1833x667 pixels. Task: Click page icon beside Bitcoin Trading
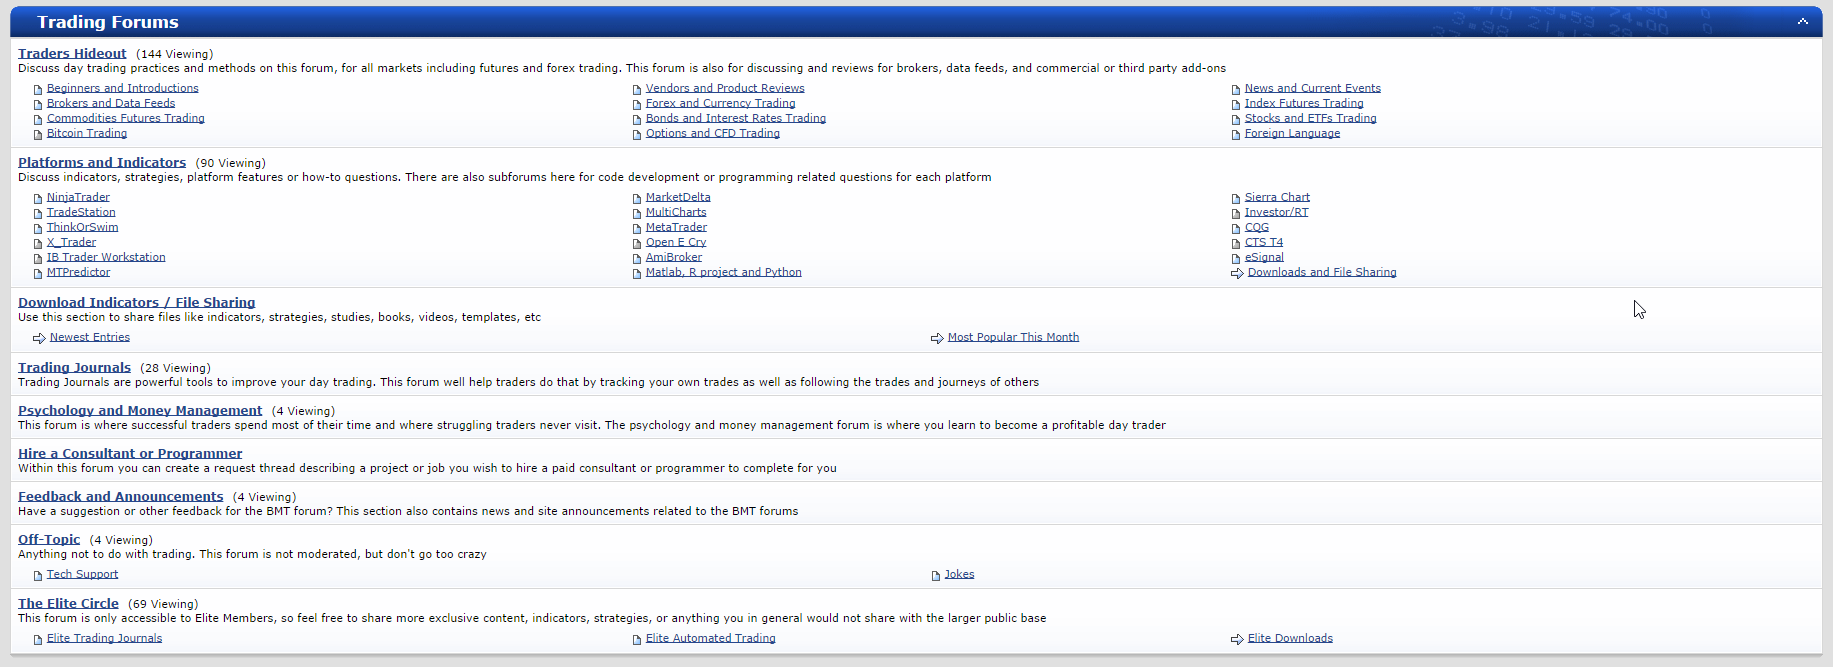(38, 135)
